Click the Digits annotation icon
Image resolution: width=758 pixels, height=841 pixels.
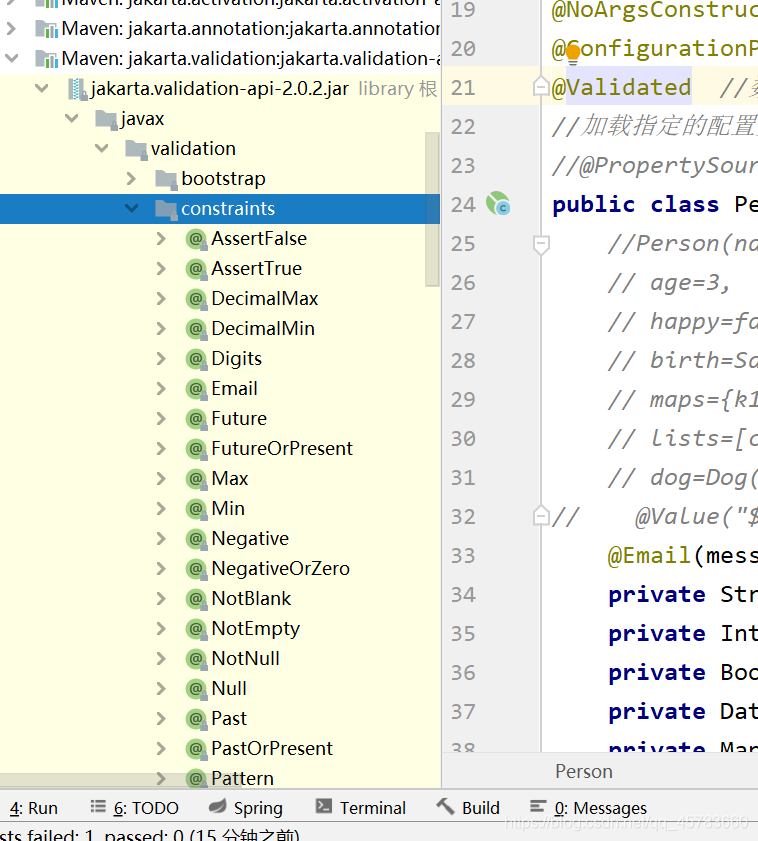pos(196,359)
